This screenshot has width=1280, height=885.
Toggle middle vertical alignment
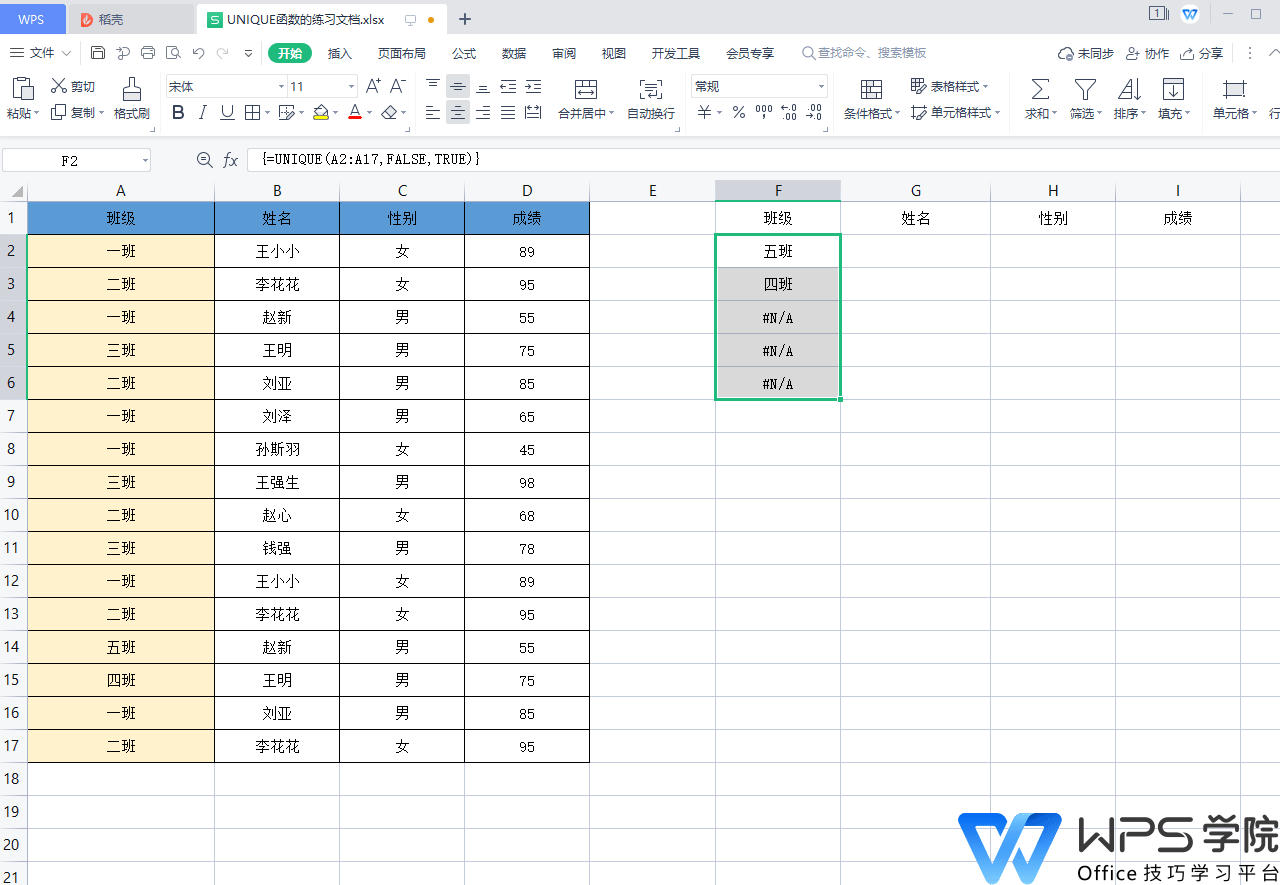click(458, 87)
